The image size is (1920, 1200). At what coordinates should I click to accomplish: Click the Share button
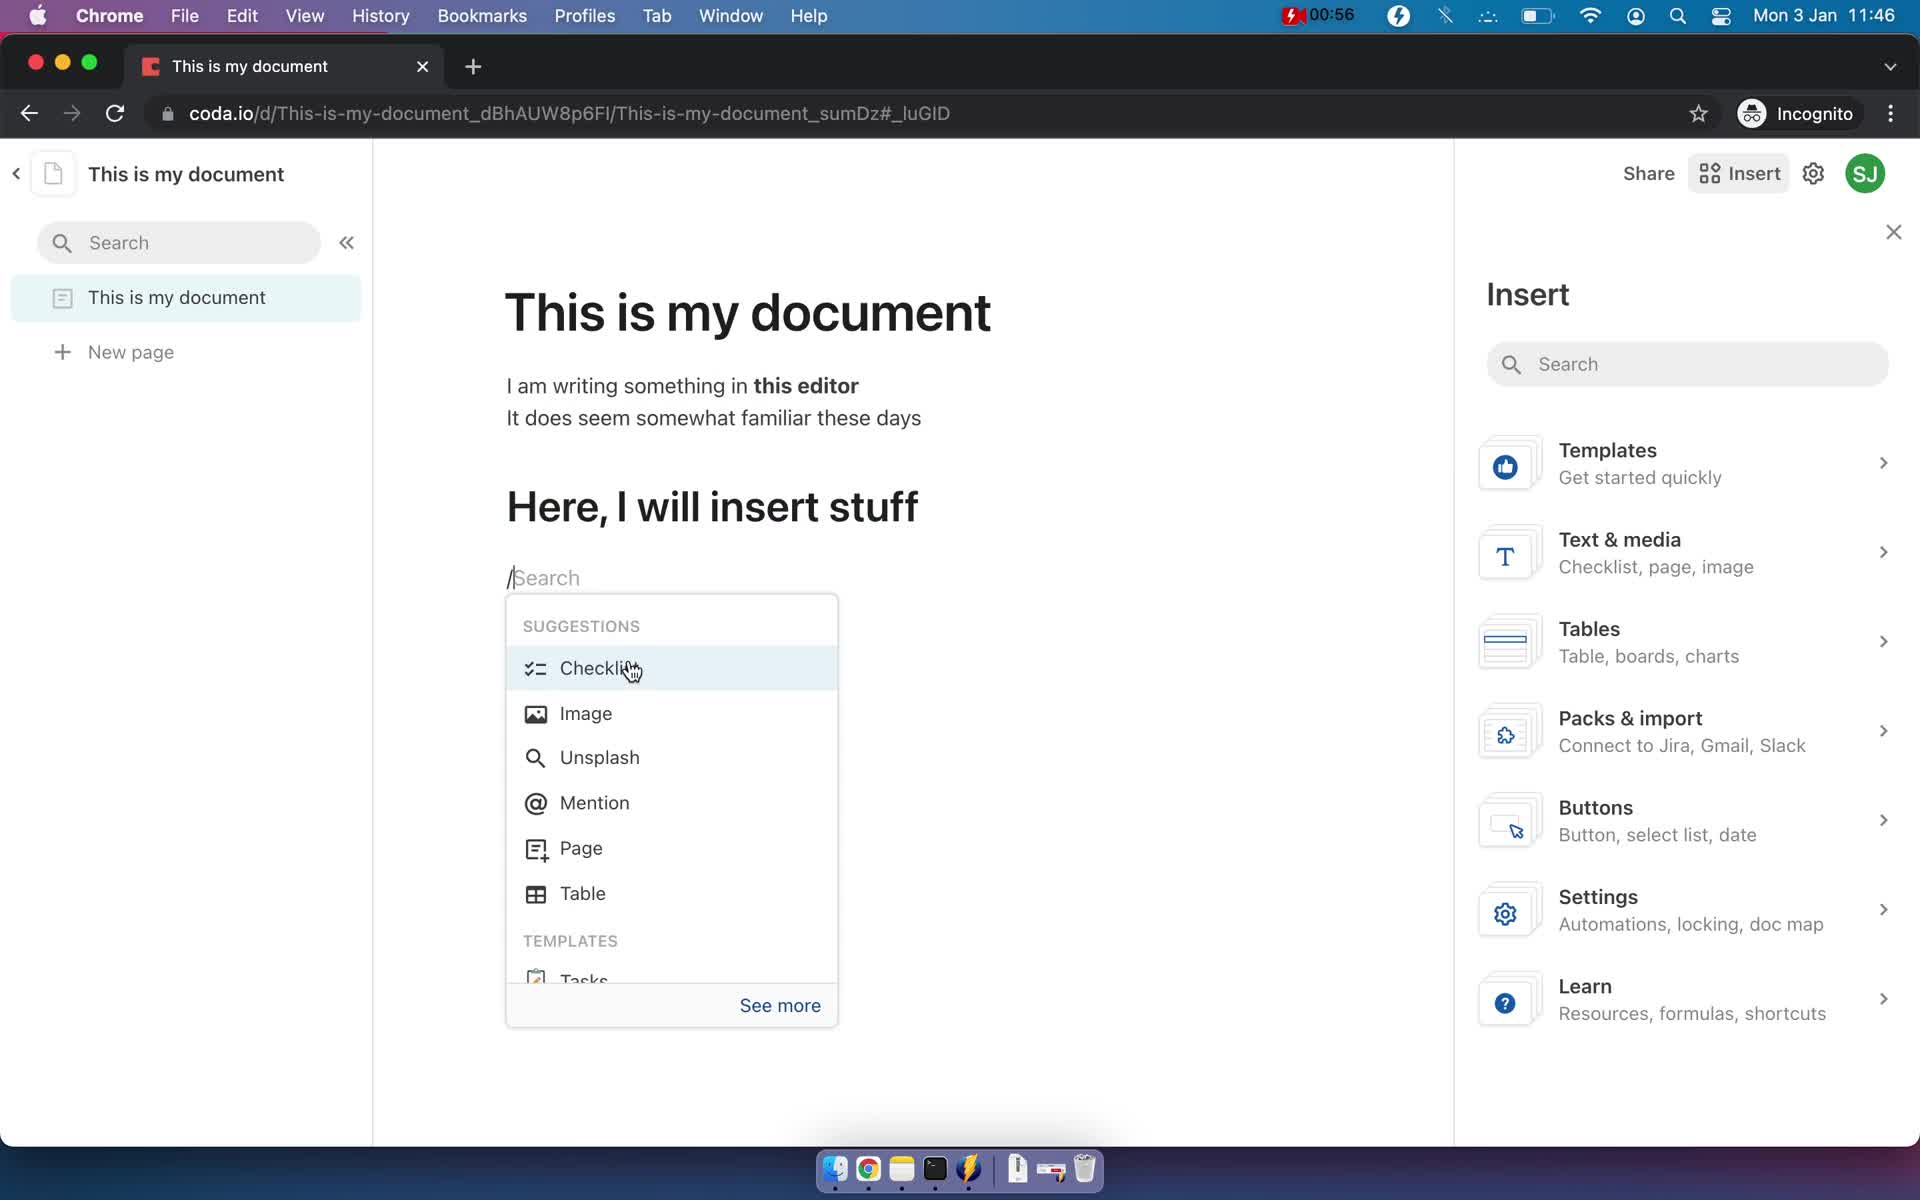(1648, 173)
